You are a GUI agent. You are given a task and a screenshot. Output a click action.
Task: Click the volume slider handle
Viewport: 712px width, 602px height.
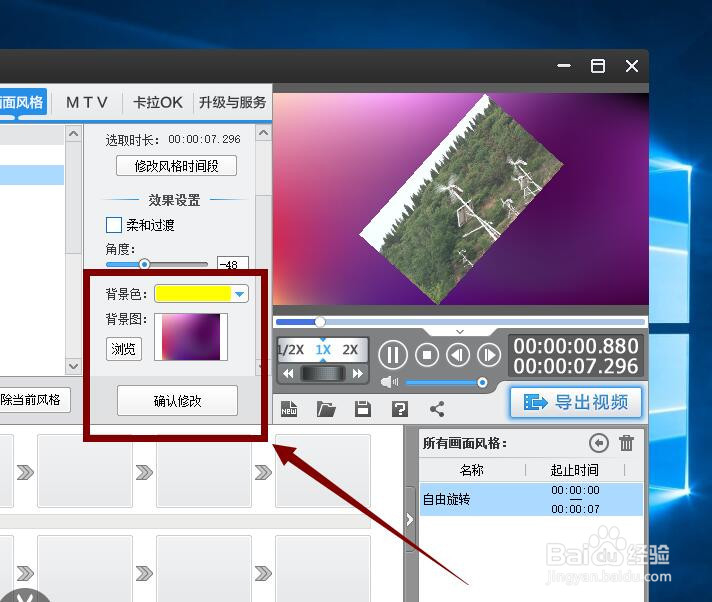[482, 383]
